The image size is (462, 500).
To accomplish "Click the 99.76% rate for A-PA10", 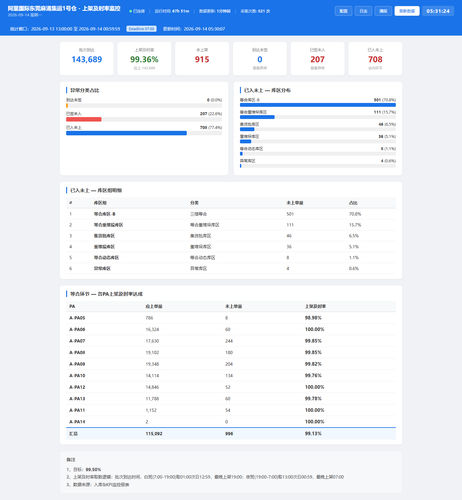I will pos(313,376).
